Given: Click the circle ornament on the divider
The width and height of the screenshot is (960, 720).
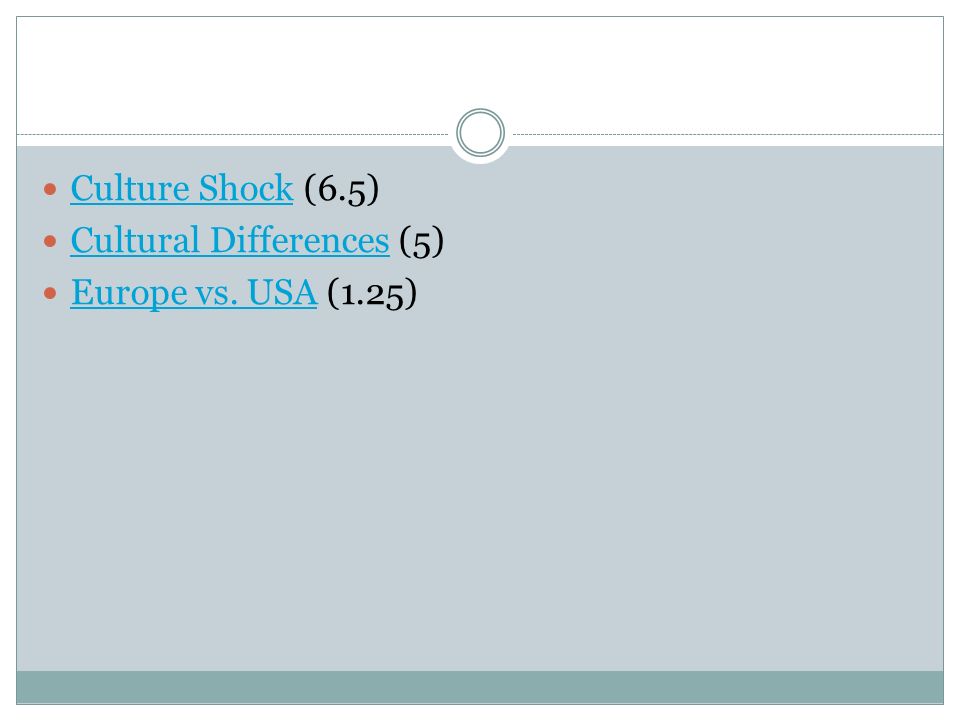Looking at the screenshot, I should coord(481,133).
